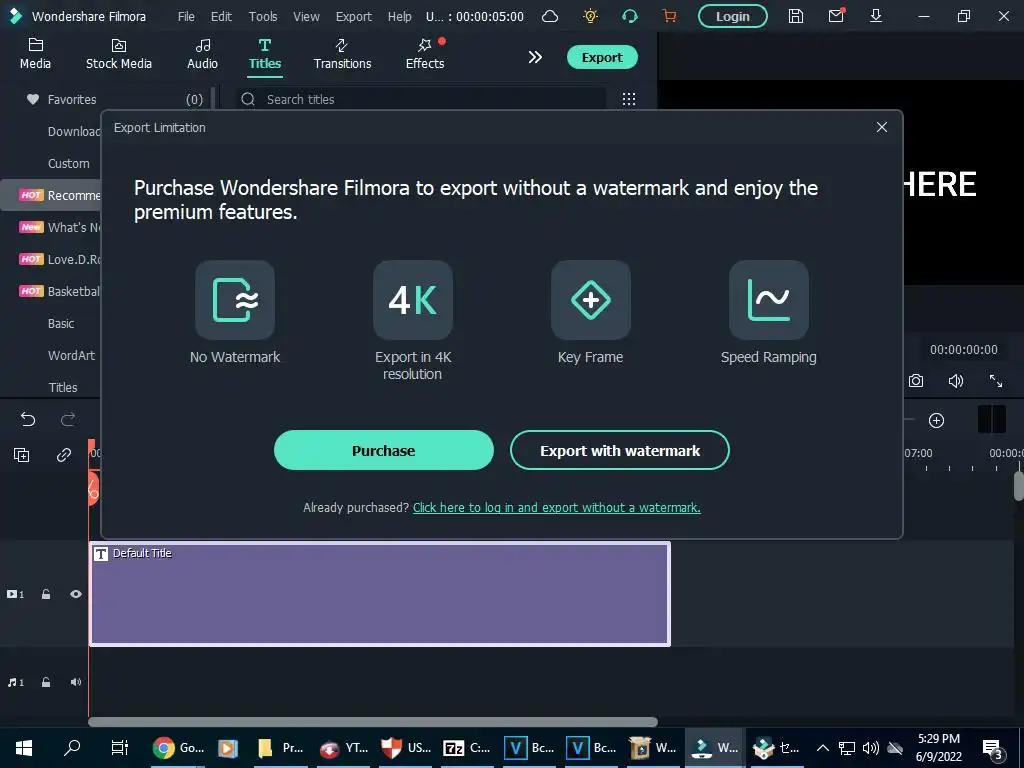Viewport: 1024px width, 768px height.
Task: Click Export with watermark button
Action: click(x=620, y=450)
